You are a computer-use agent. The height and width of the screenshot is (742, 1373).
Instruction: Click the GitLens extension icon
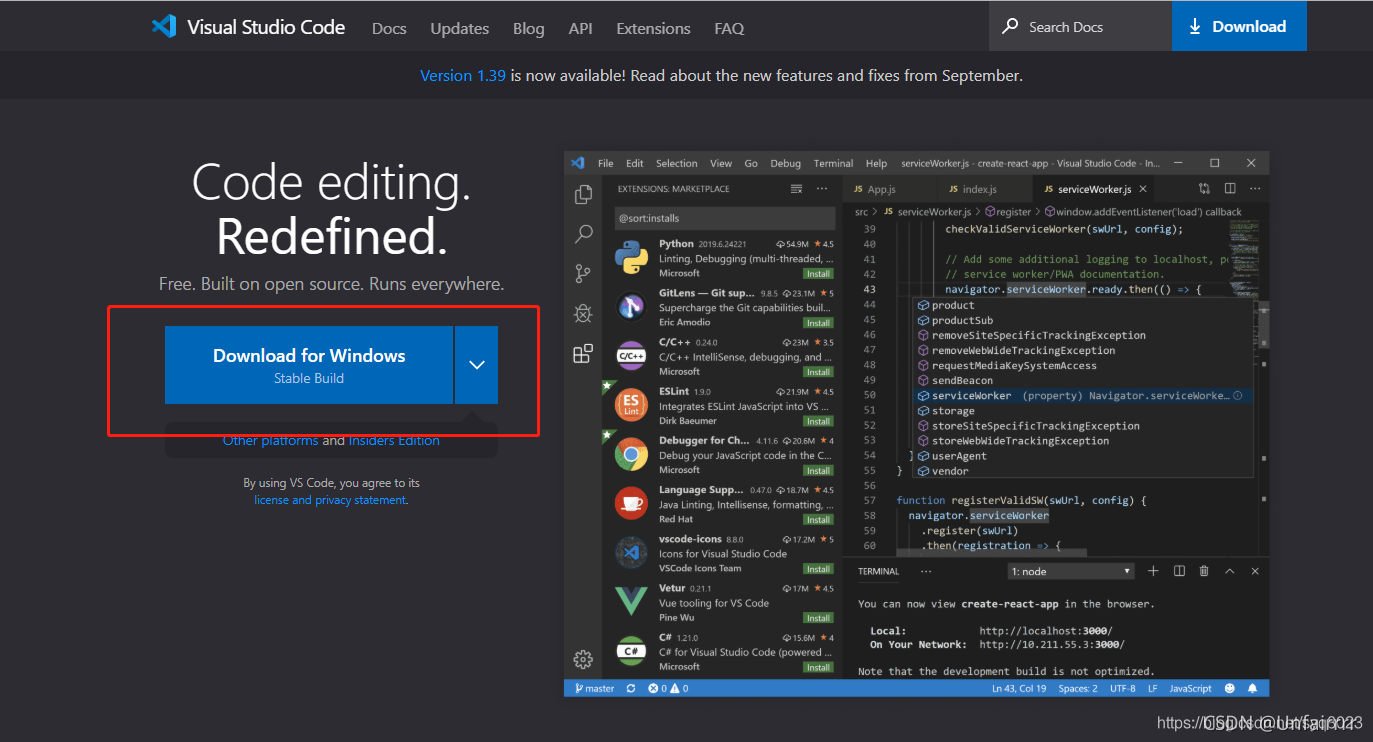631,307
